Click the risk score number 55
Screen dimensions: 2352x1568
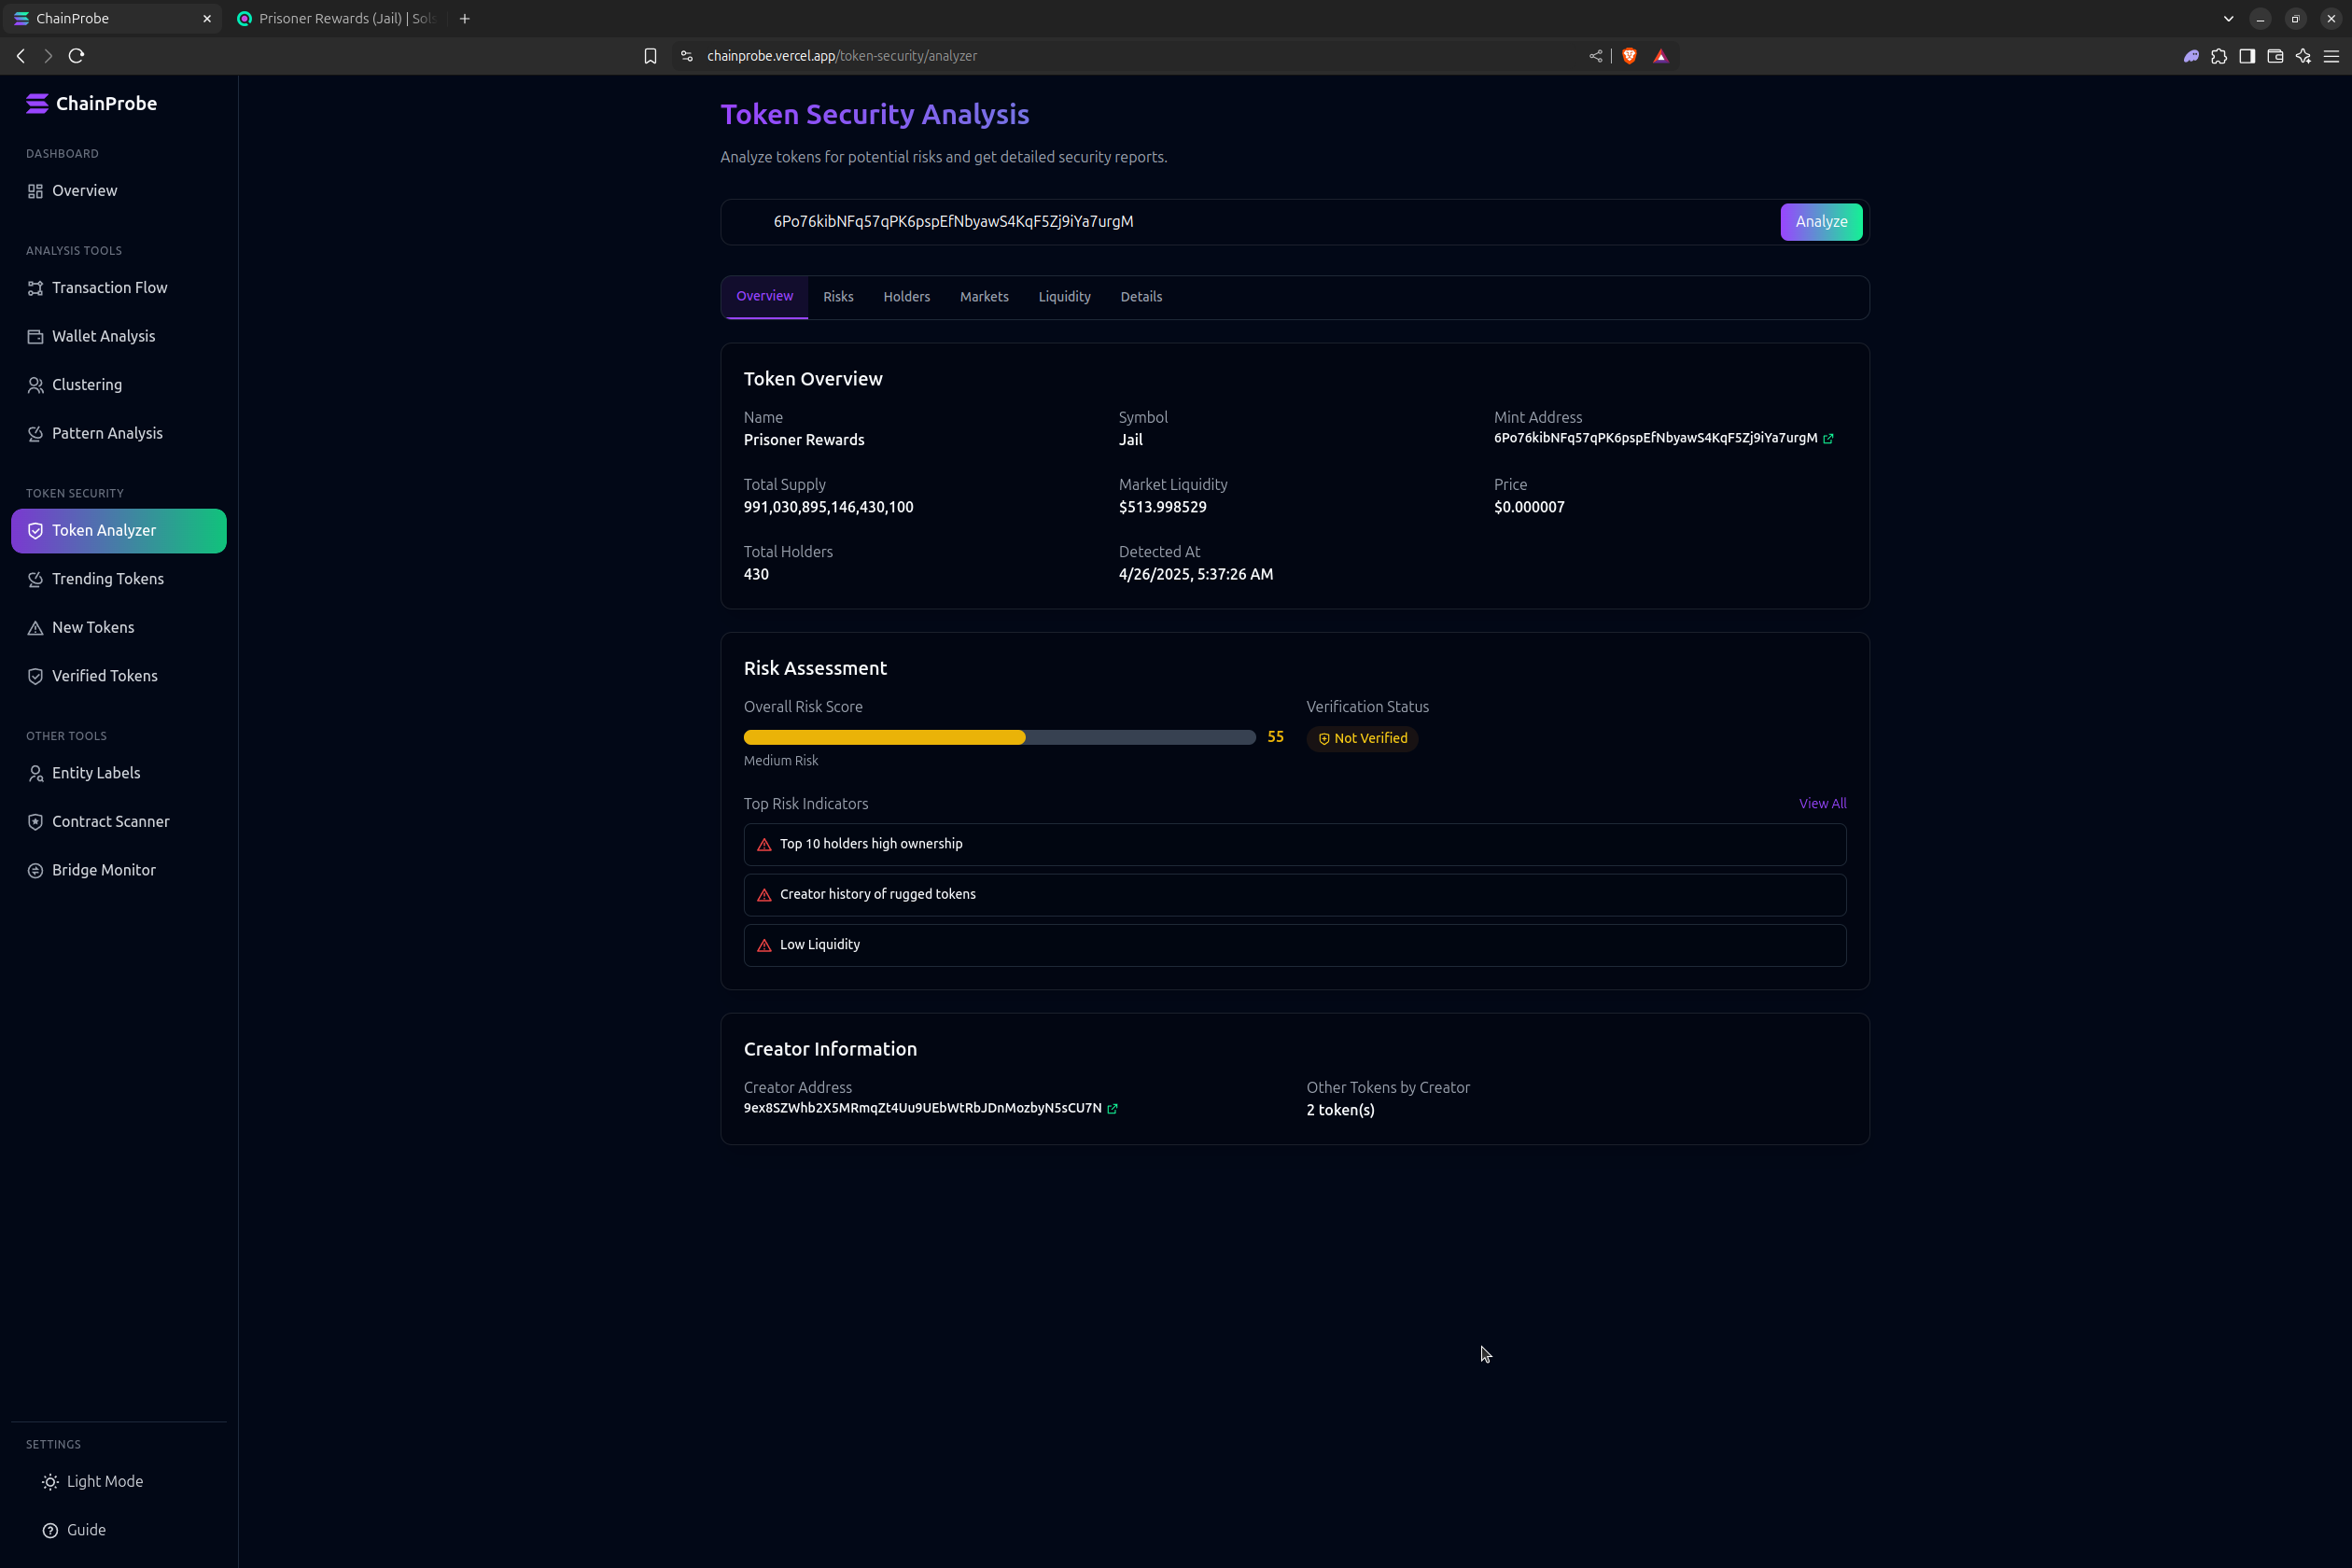[1275, 737]
